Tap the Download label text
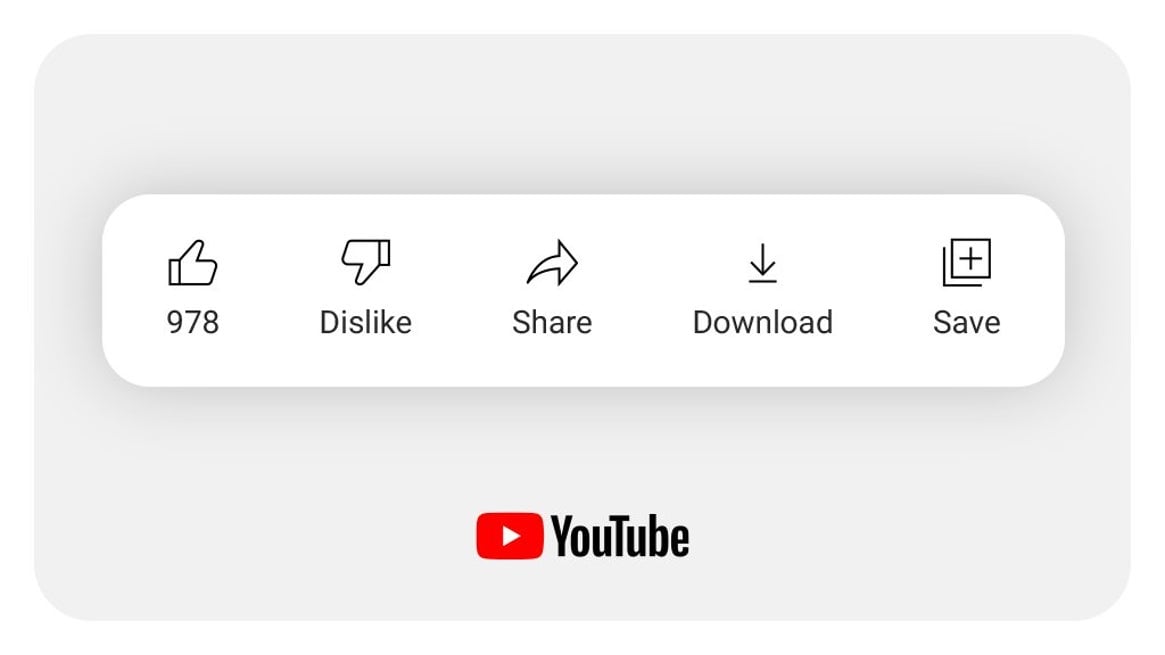The image size is (1165, 655). coord(762,322)
